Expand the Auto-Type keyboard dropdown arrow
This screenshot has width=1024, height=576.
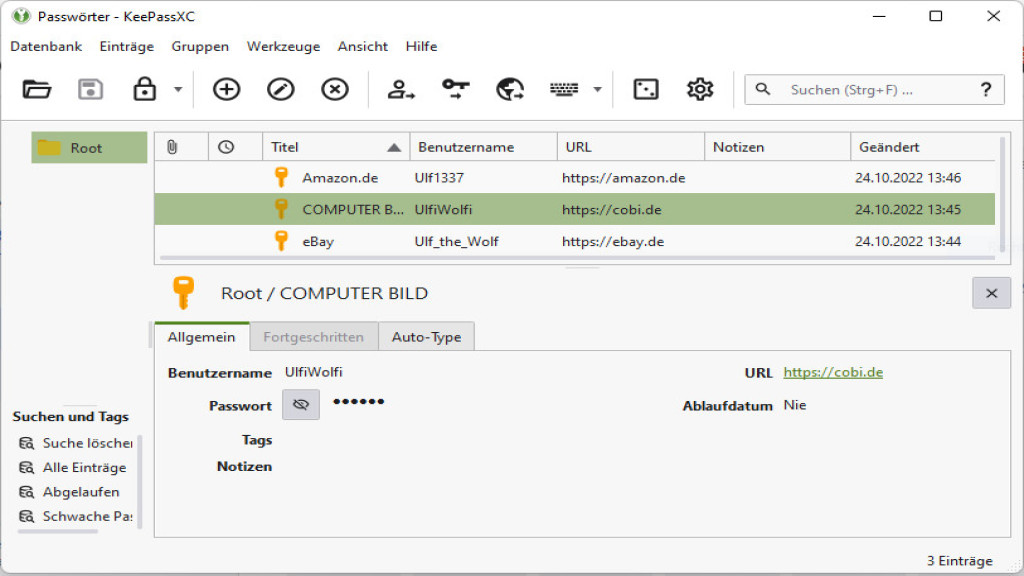pos(597,89)
